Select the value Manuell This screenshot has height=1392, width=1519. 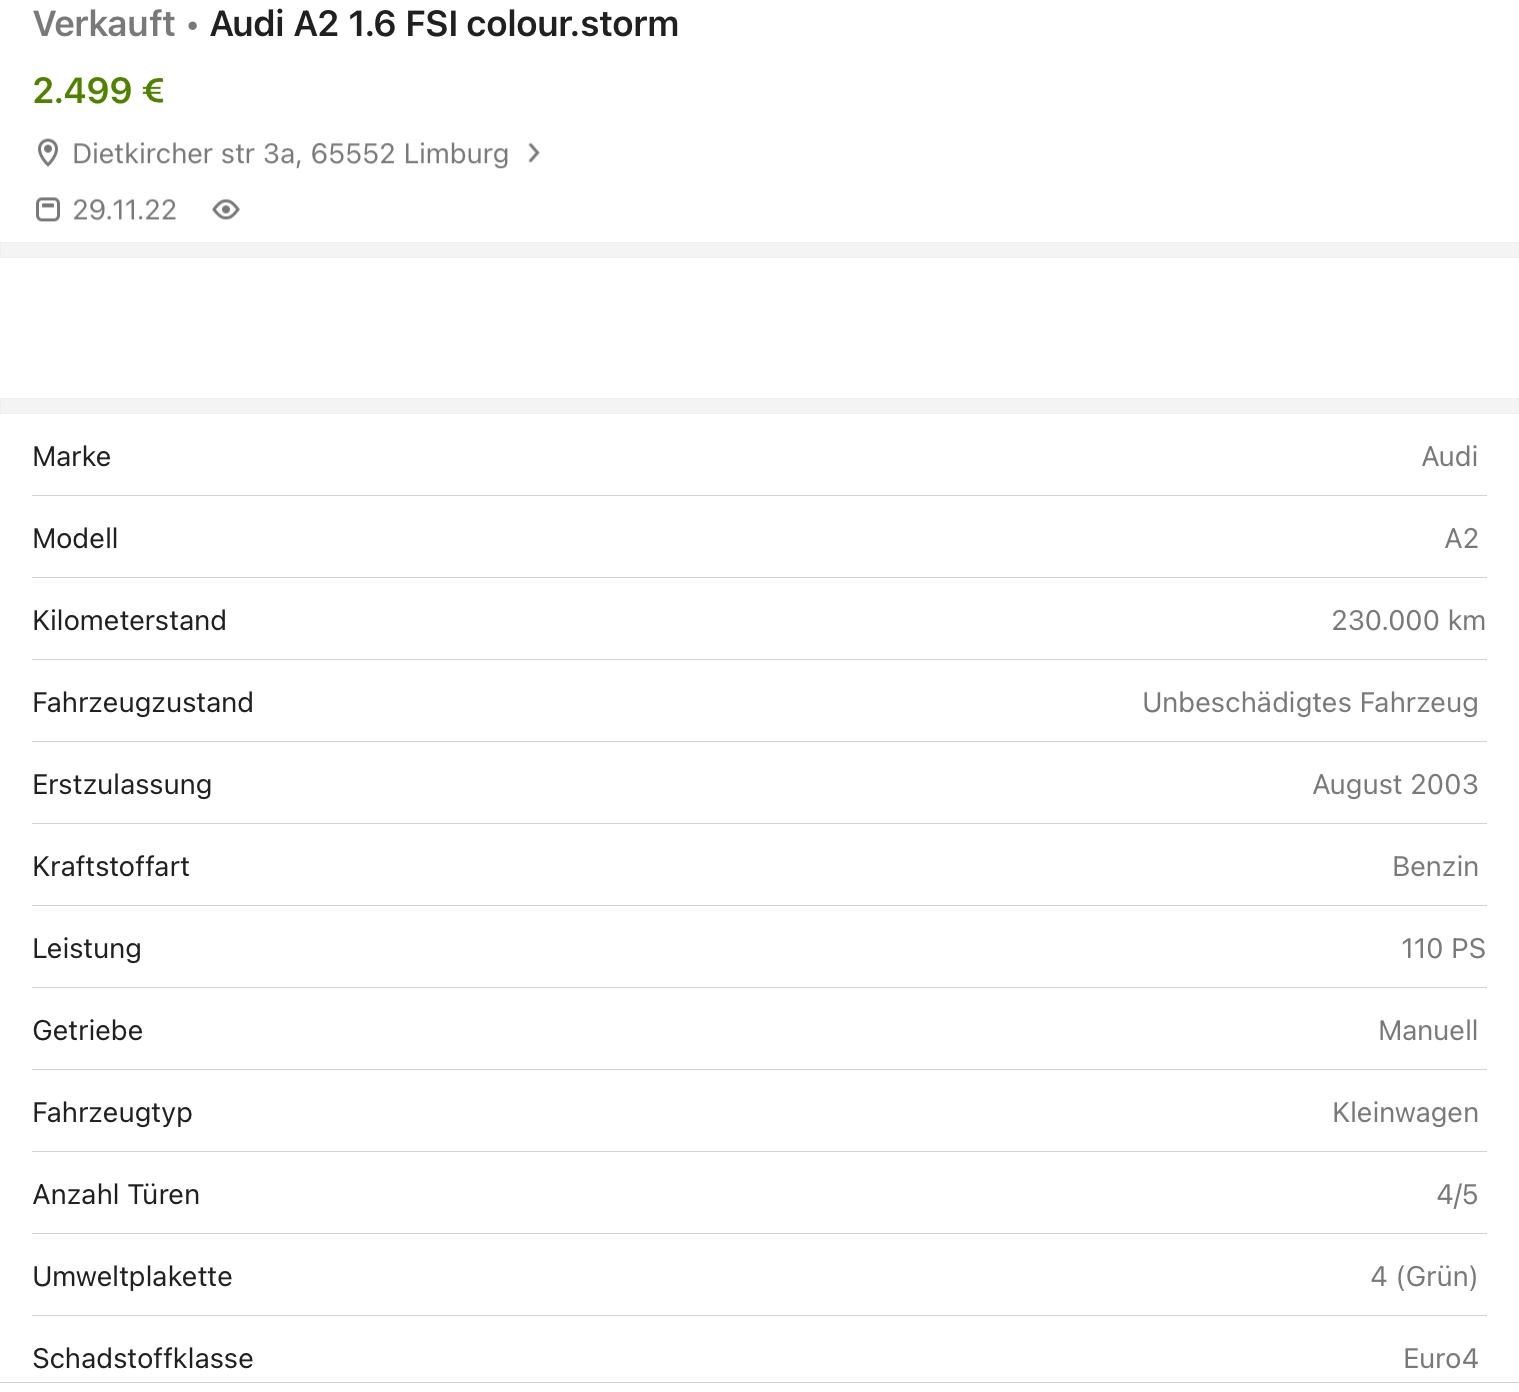1428,1030
